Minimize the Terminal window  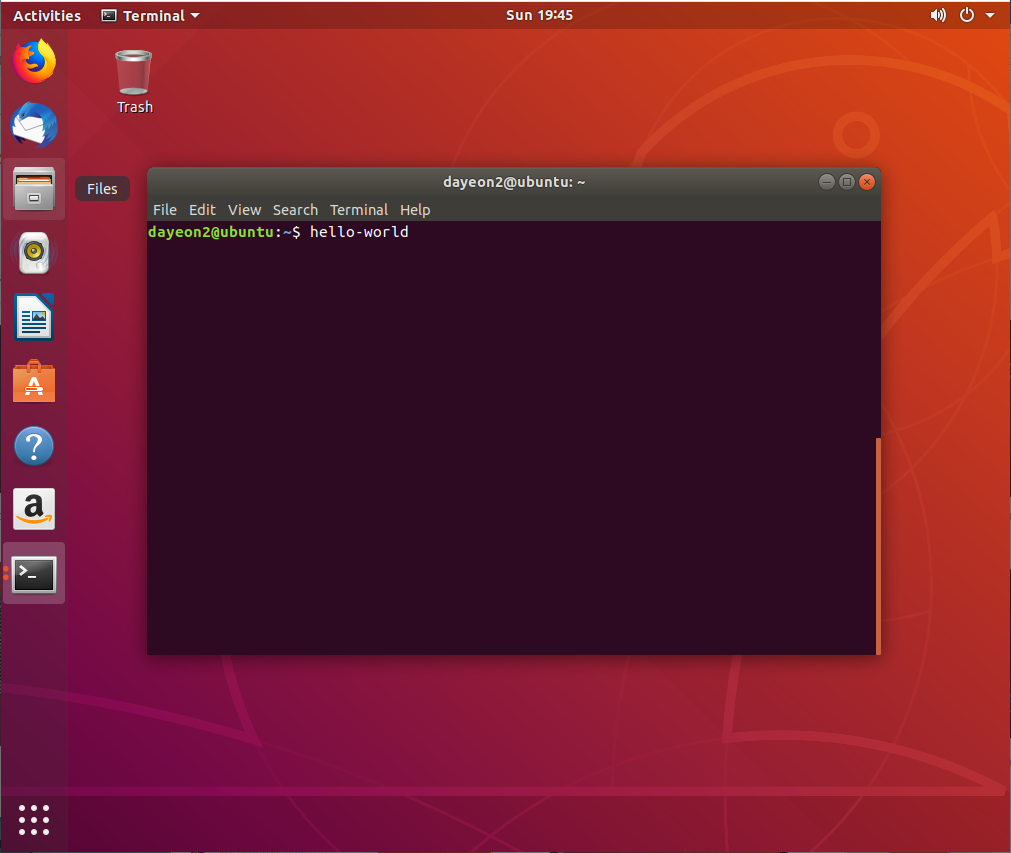[827, 182]
